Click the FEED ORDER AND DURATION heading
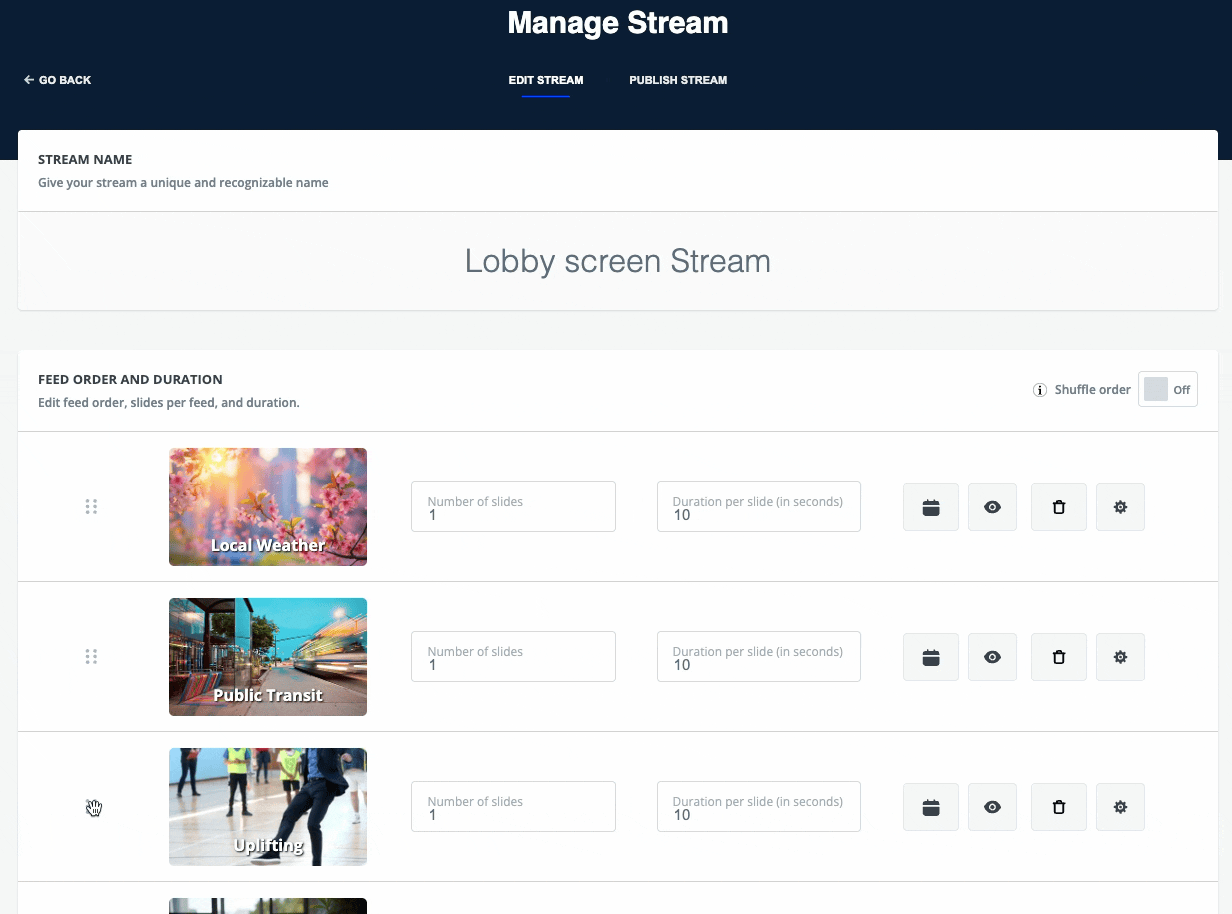 (x=130, y=379)
